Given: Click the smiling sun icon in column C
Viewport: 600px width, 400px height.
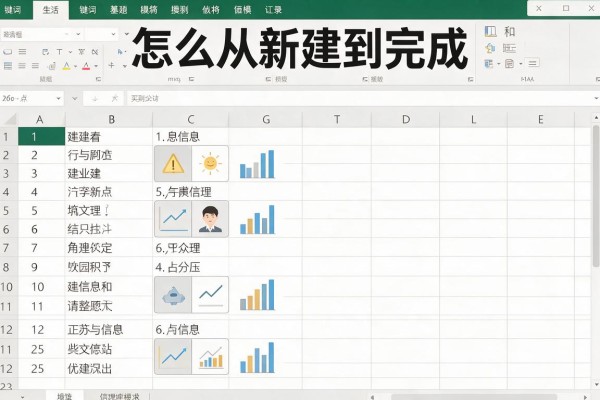Looking at the screenshot, I should (210, 164).
